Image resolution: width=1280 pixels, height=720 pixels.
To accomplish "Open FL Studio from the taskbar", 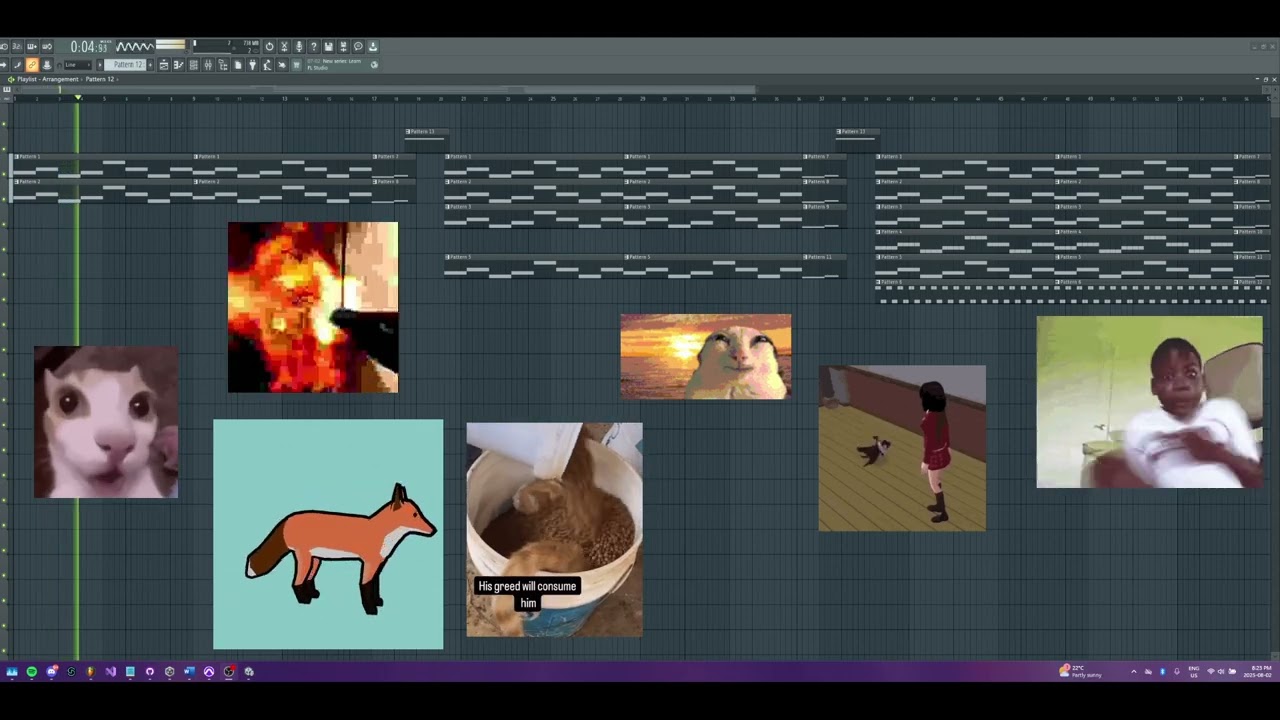I will 91,672.
